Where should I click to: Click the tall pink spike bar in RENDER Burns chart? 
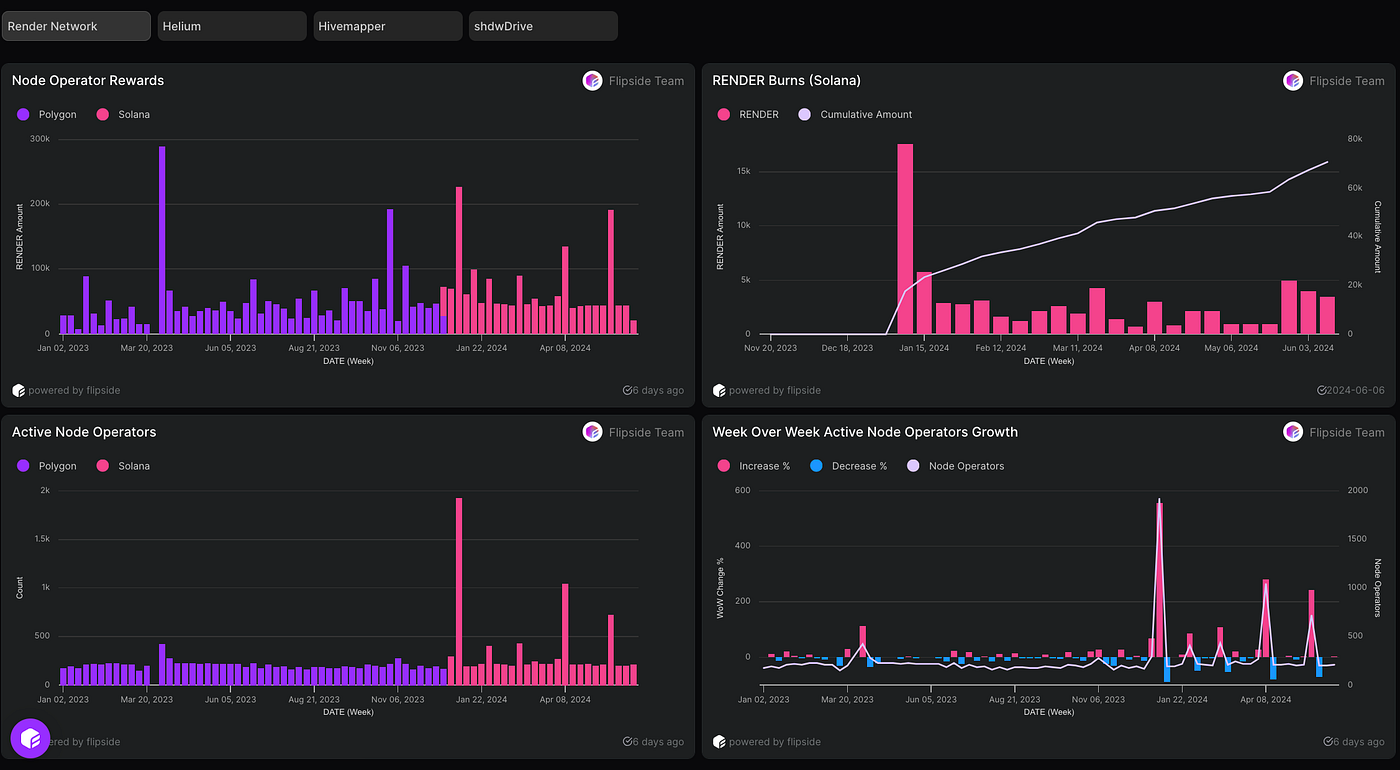[904, 240]
